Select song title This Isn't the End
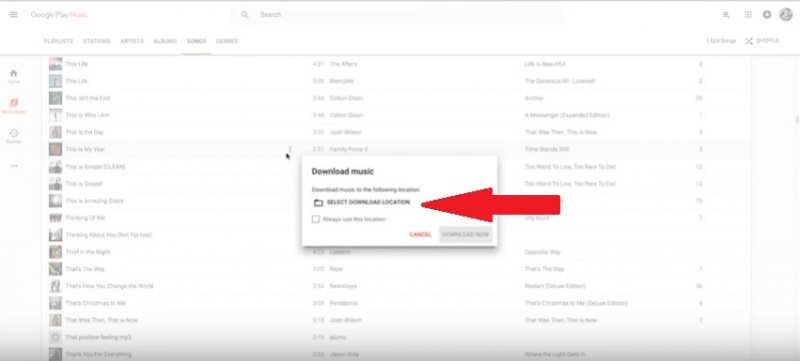The height and width of the screenshot is (361, 800). point(87,98)
